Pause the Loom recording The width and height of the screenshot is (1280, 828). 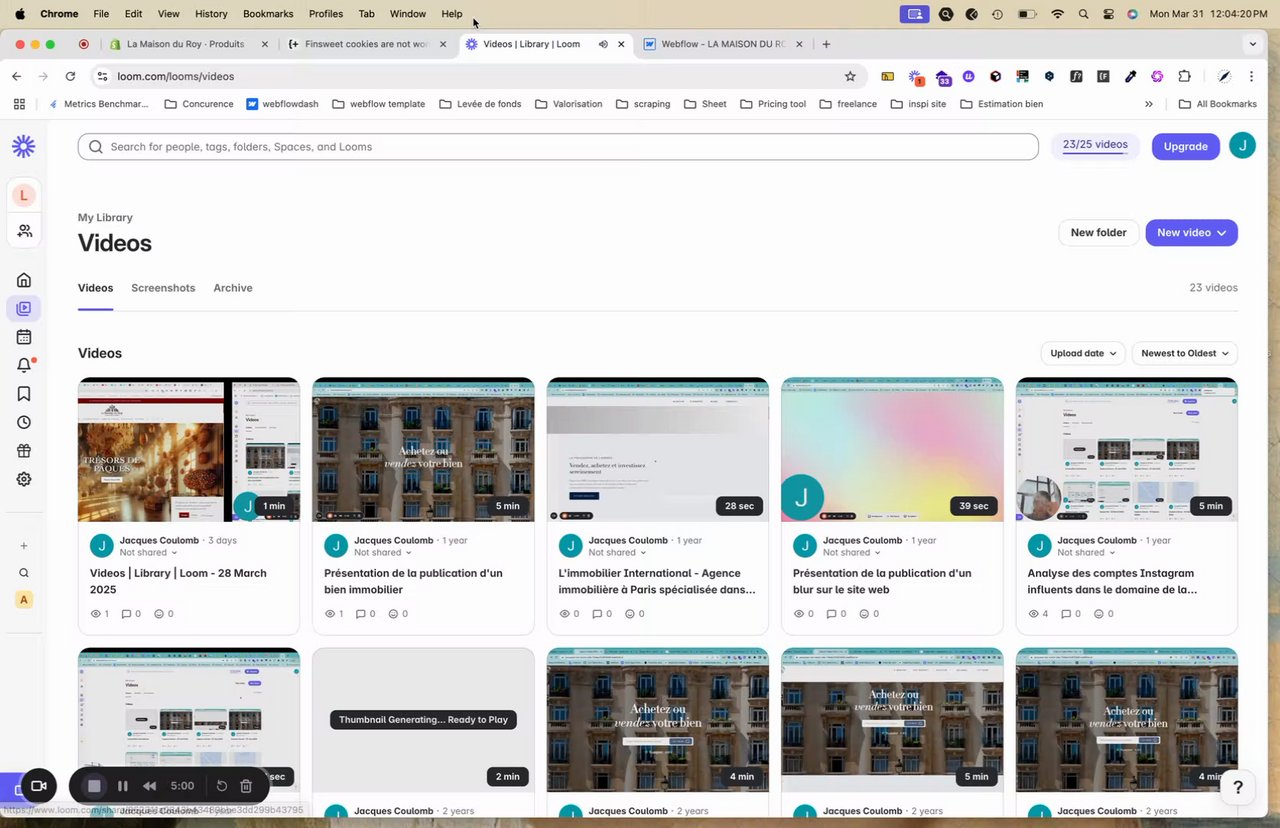[x=123, y=786]
